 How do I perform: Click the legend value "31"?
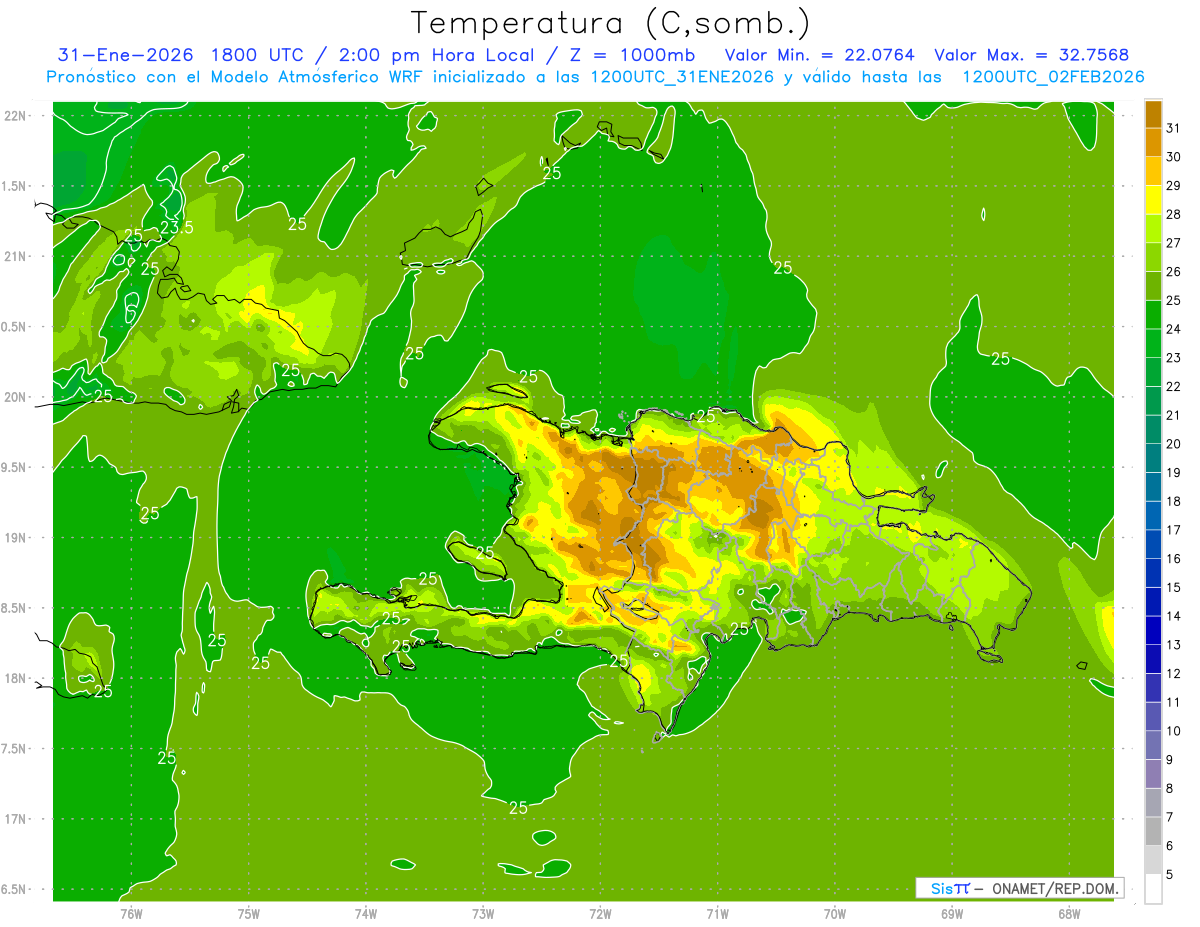(x=1173, y=128)
